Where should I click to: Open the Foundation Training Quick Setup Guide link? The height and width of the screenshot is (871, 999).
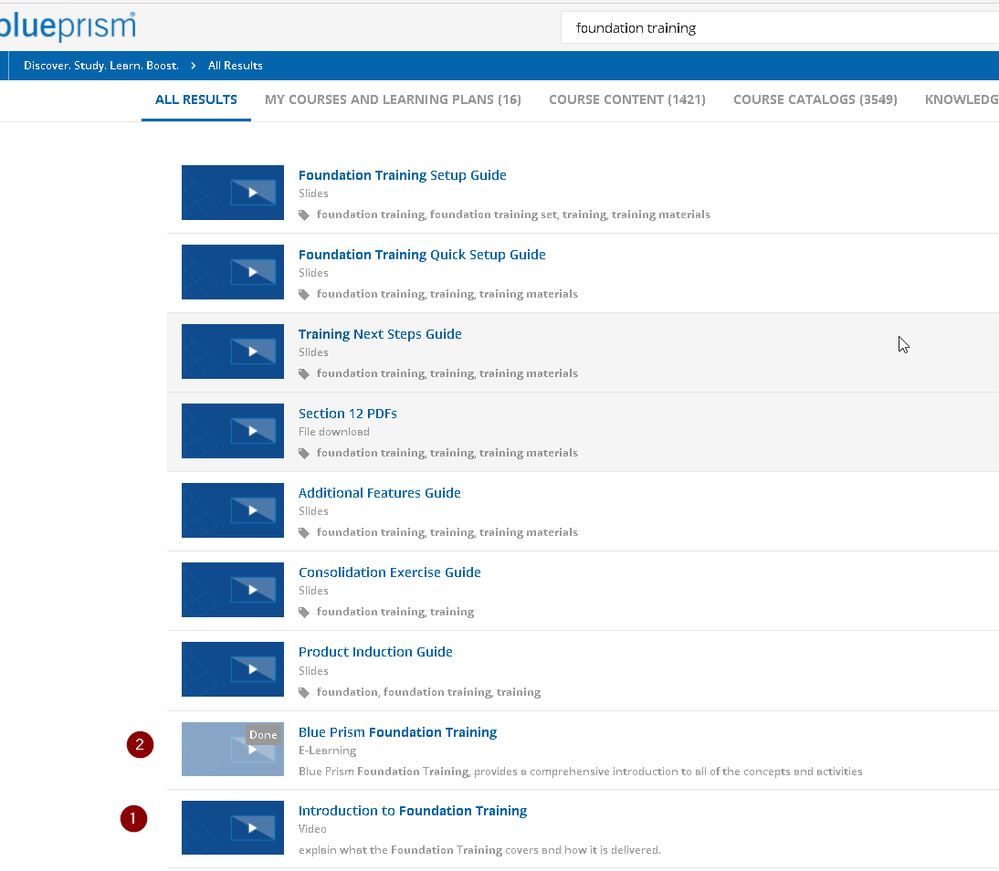422,255
